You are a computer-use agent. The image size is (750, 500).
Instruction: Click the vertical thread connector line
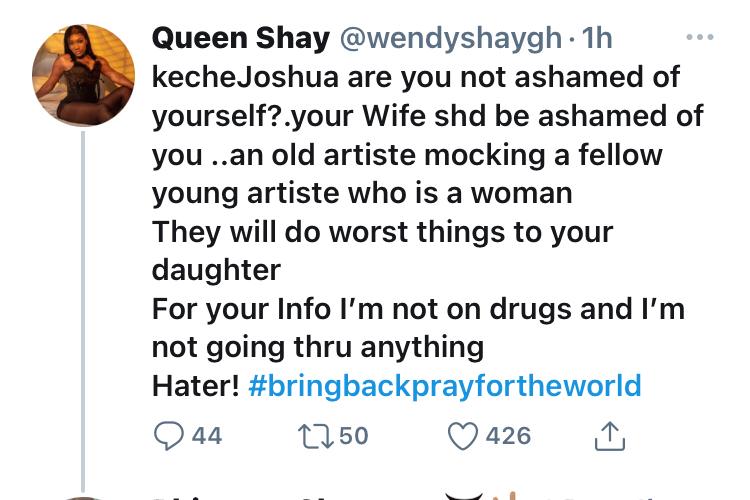pyautogui.click(x=83, y=311)
